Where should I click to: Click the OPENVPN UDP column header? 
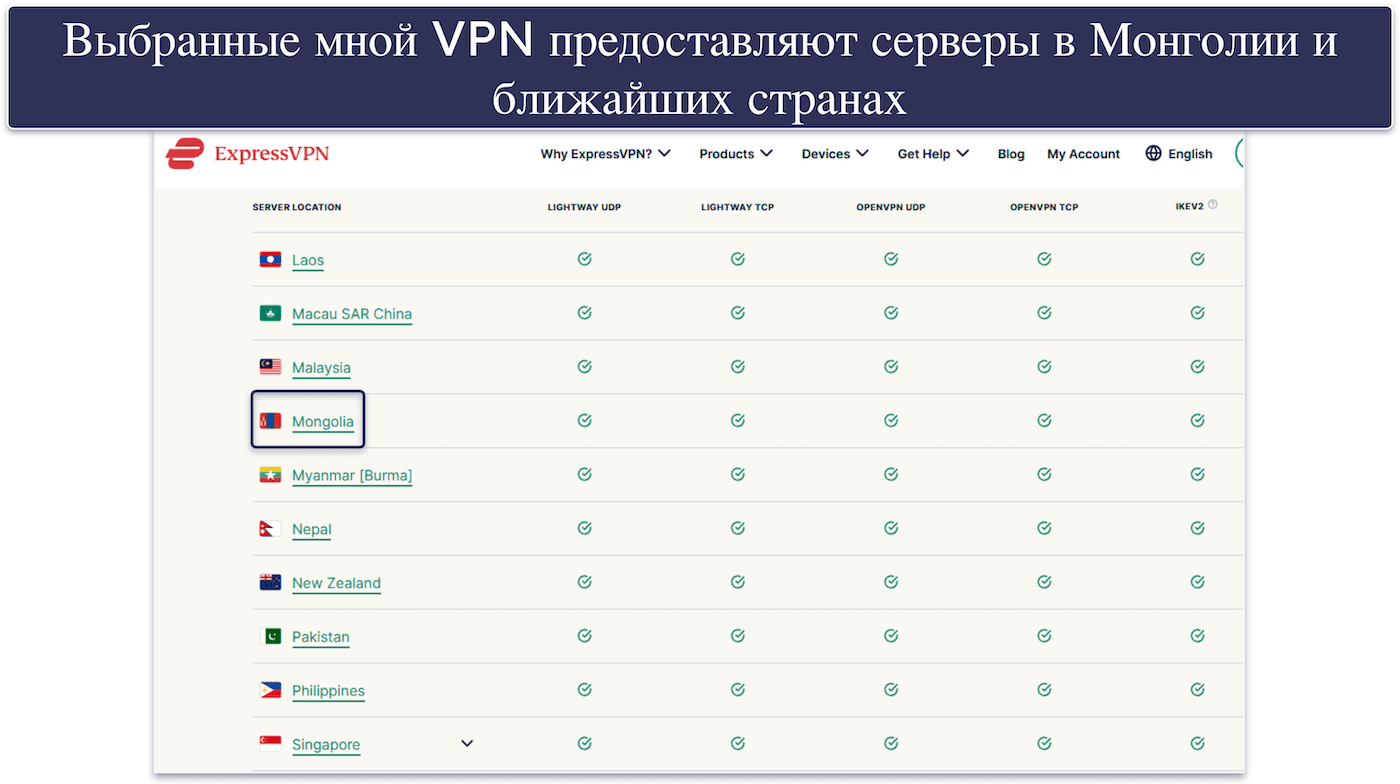click(x=890, y=207)
